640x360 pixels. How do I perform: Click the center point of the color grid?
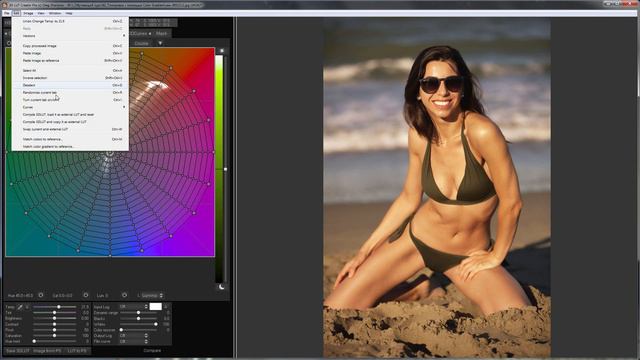tap(110, 153)
